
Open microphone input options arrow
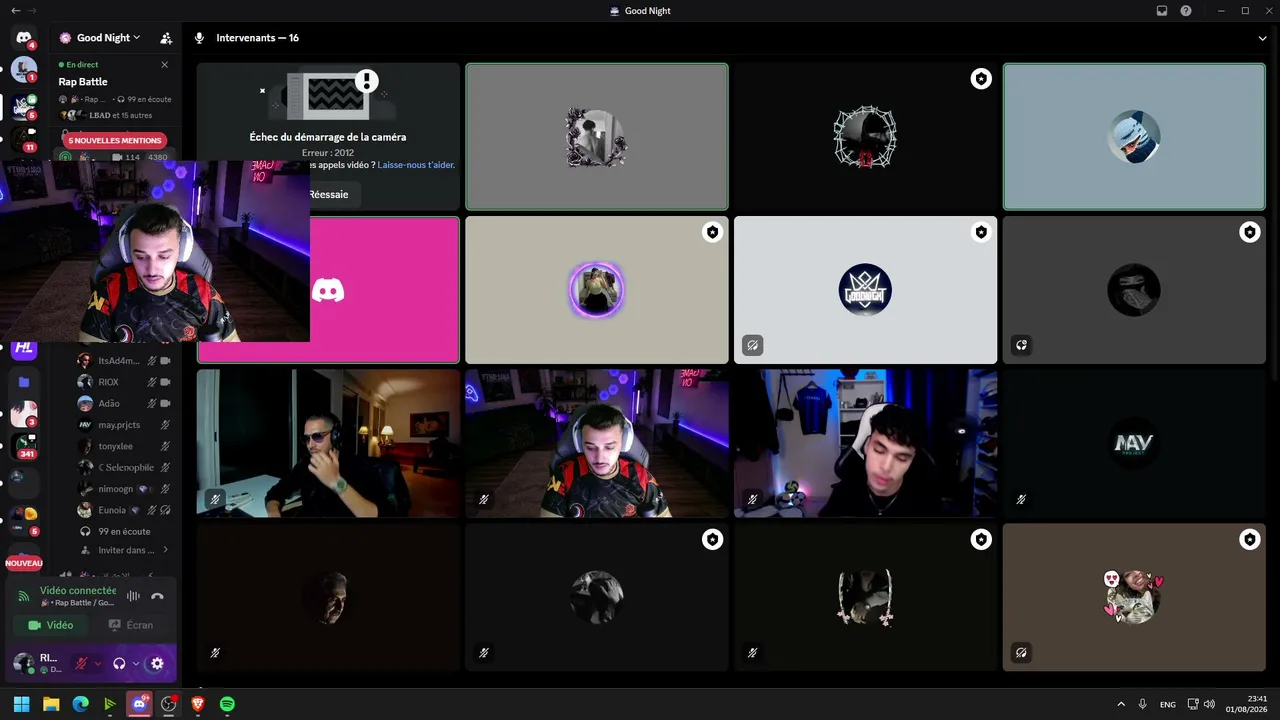pyautogui.click(x=98, y=663)
